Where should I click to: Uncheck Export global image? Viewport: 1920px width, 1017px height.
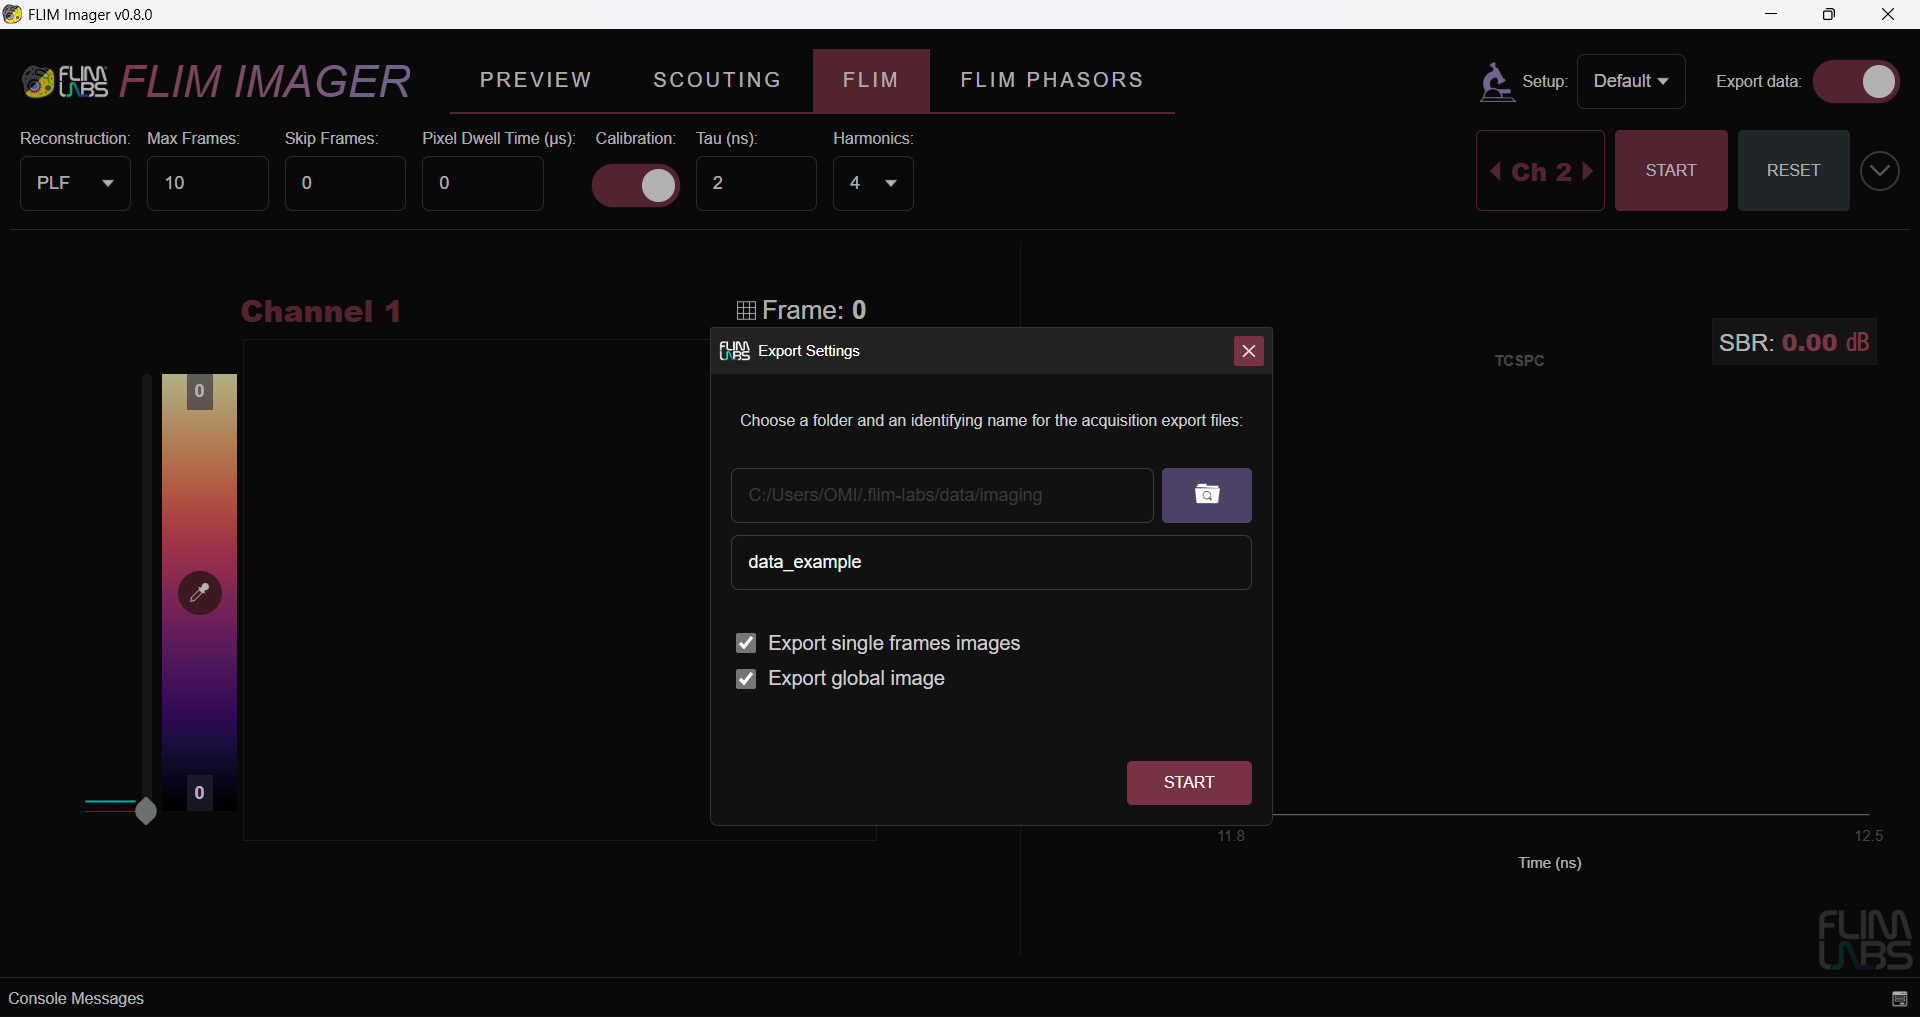[x=746, y=679]
